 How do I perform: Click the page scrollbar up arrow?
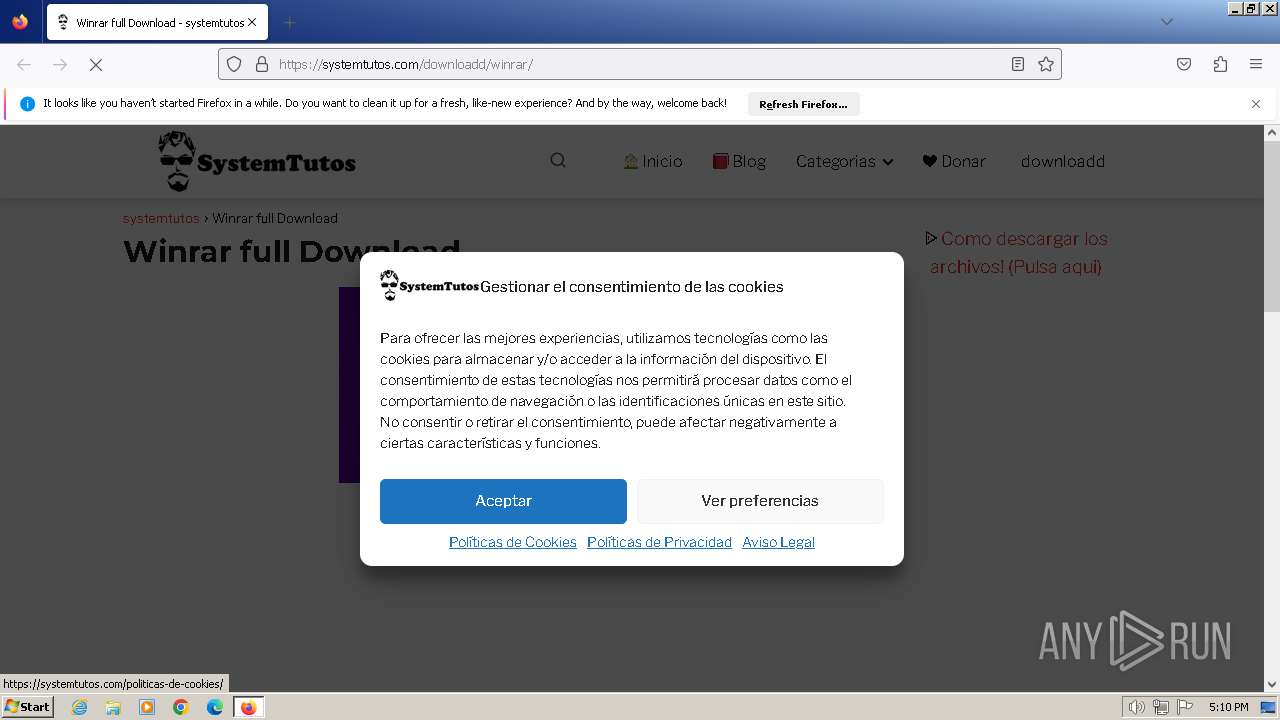click(1272, 133)
